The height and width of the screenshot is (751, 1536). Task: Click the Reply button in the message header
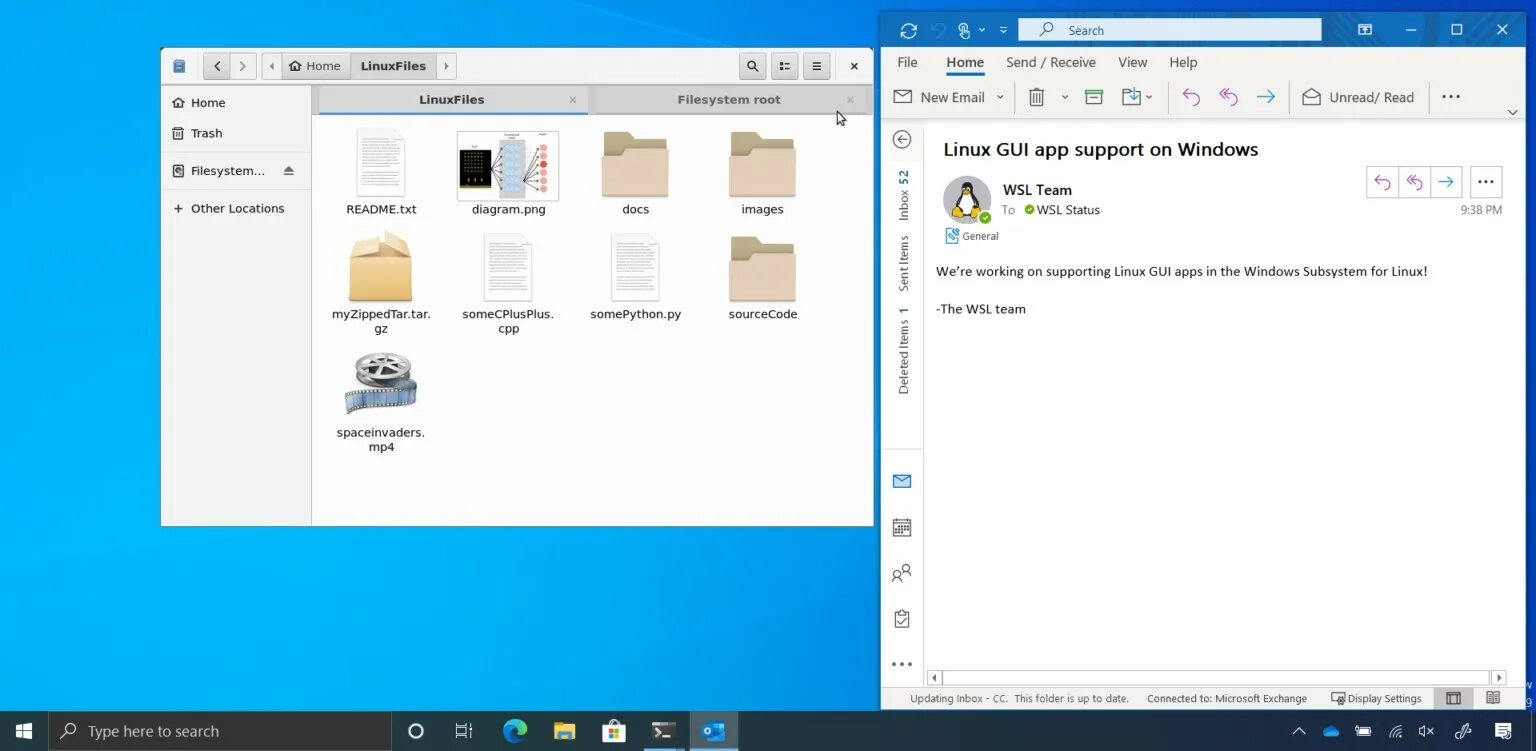[1382, 182]
